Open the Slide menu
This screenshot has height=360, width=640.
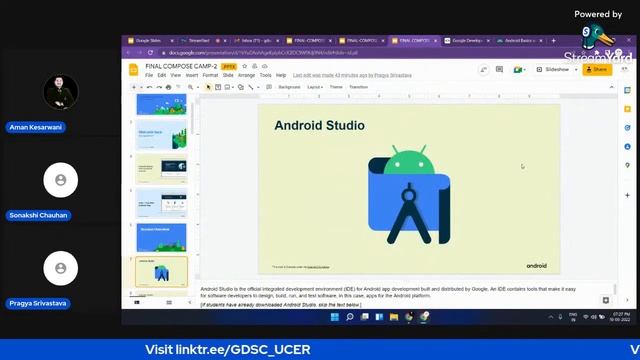228,76
